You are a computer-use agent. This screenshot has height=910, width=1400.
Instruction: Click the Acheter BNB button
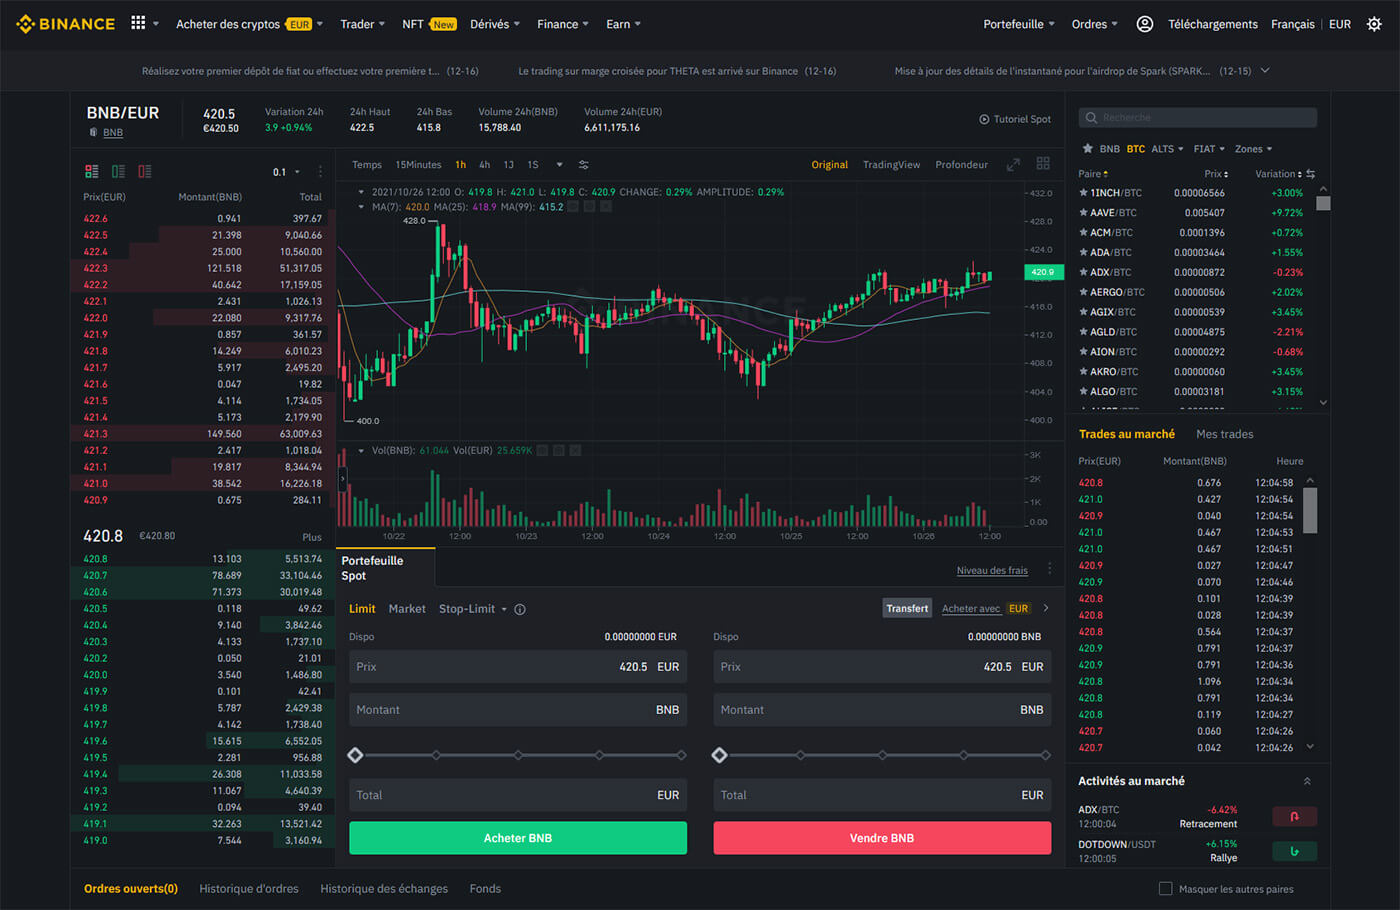tap(518, 838)
